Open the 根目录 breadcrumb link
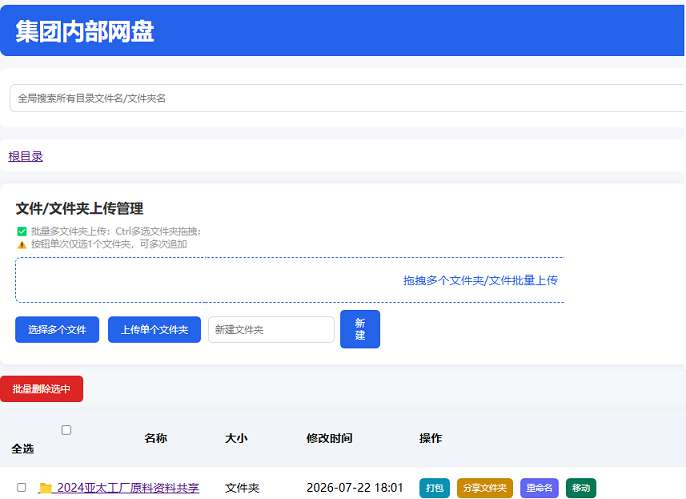Image resolution: width=686 pixels, height=499 pixels. tap(25, 156)
